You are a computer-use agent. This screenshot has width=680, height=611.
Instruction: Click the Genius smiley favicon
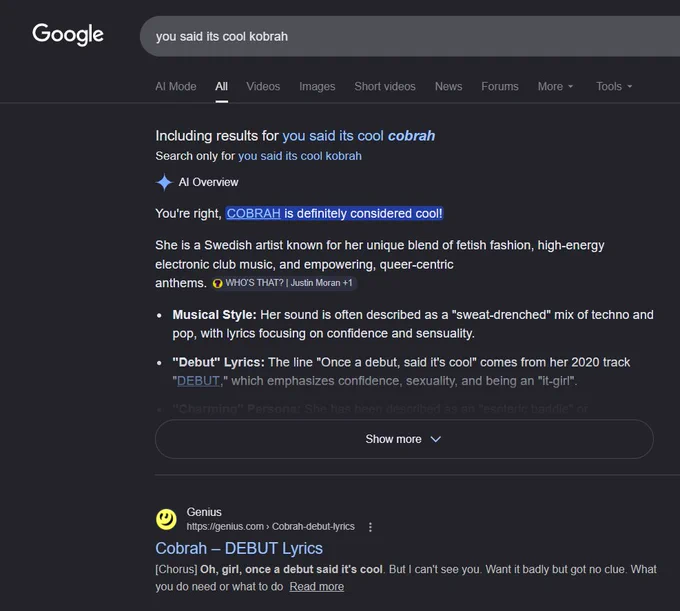click(x=166, y=519)
